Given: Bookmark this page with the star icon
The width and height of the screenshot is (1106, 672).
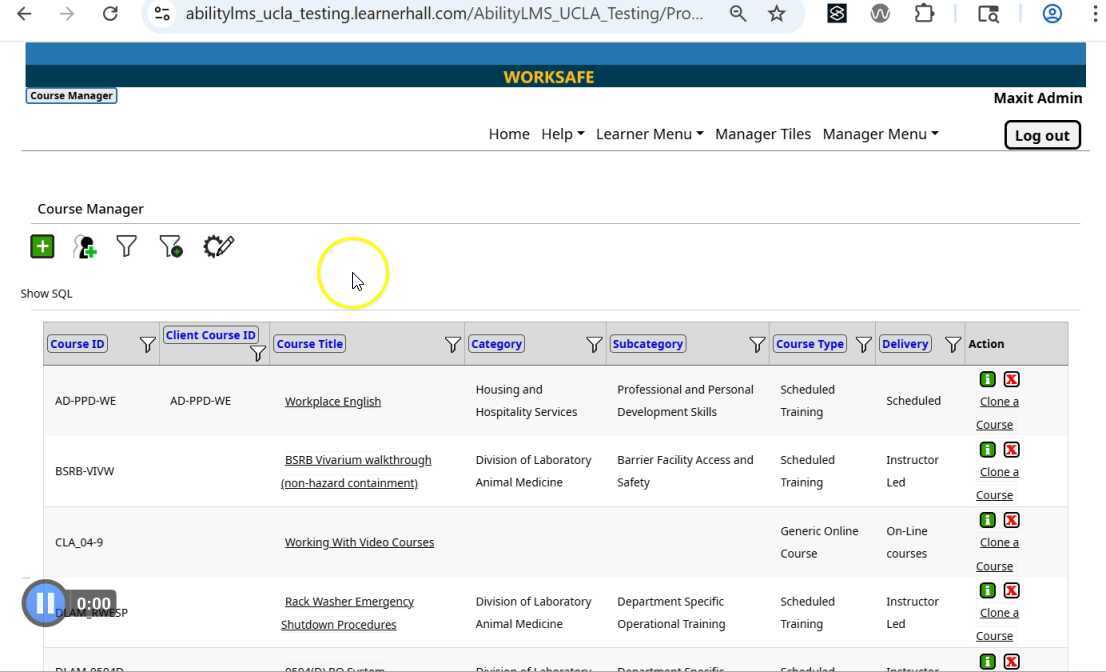Looking at the screenshot, I should 776,14.
